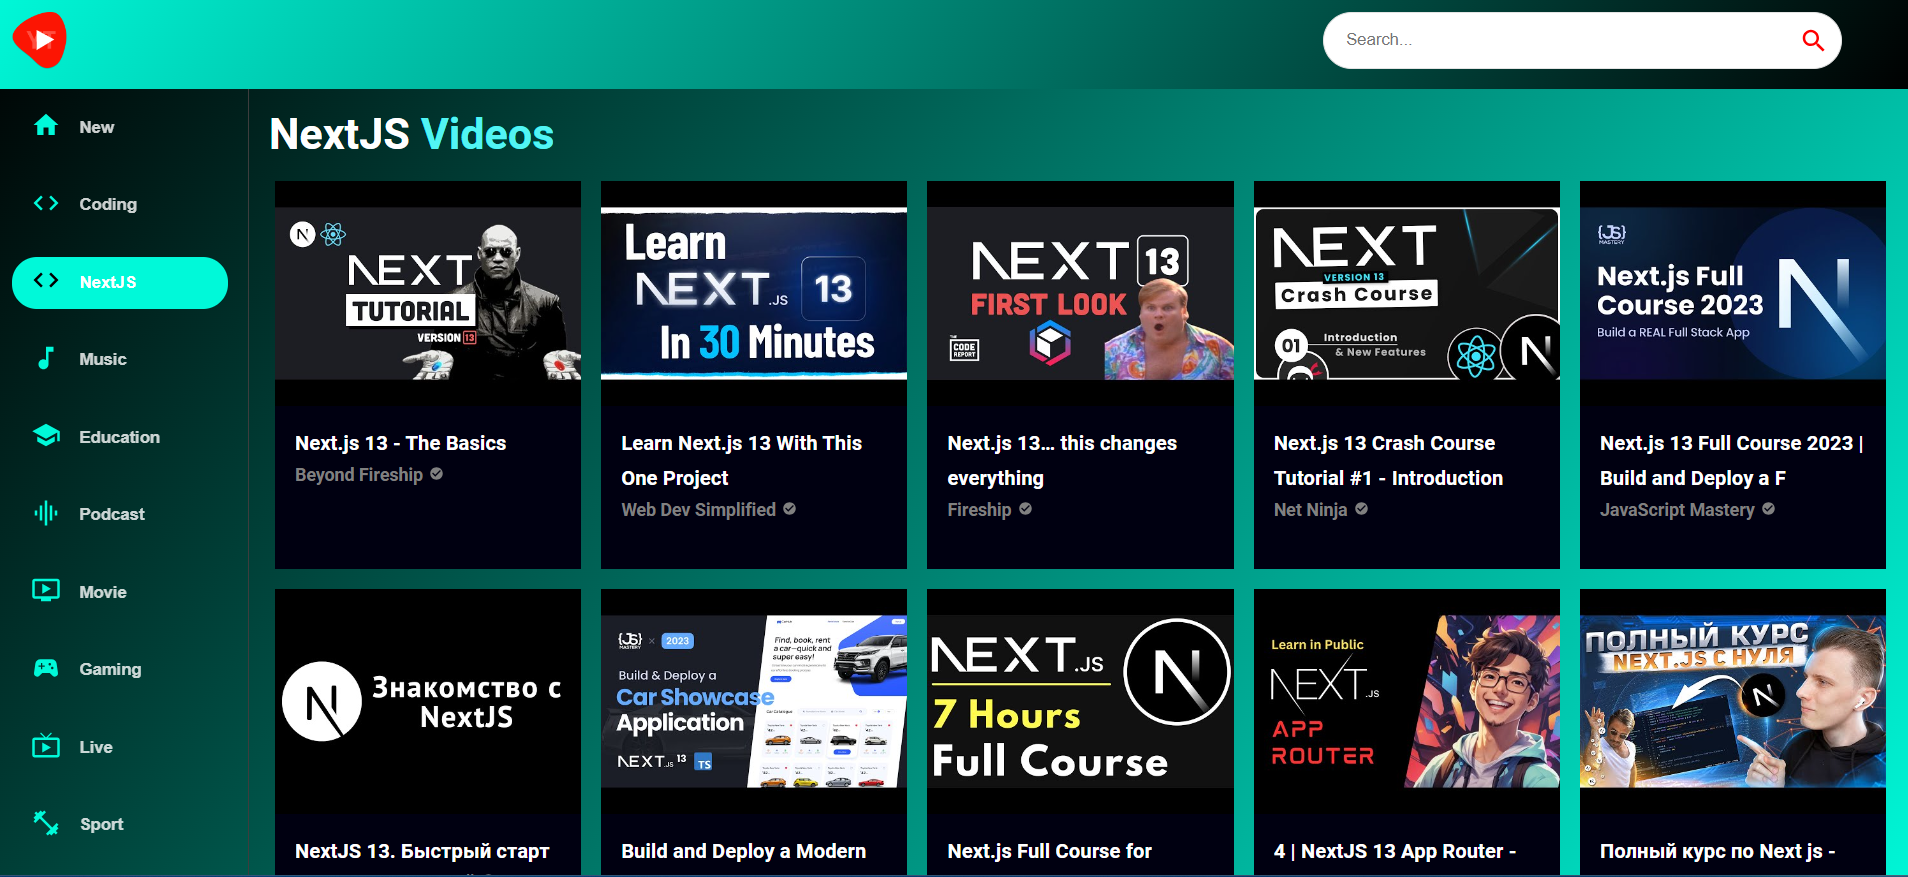
Task: Focus the Search input field
Action: (x=1560, y=40)
